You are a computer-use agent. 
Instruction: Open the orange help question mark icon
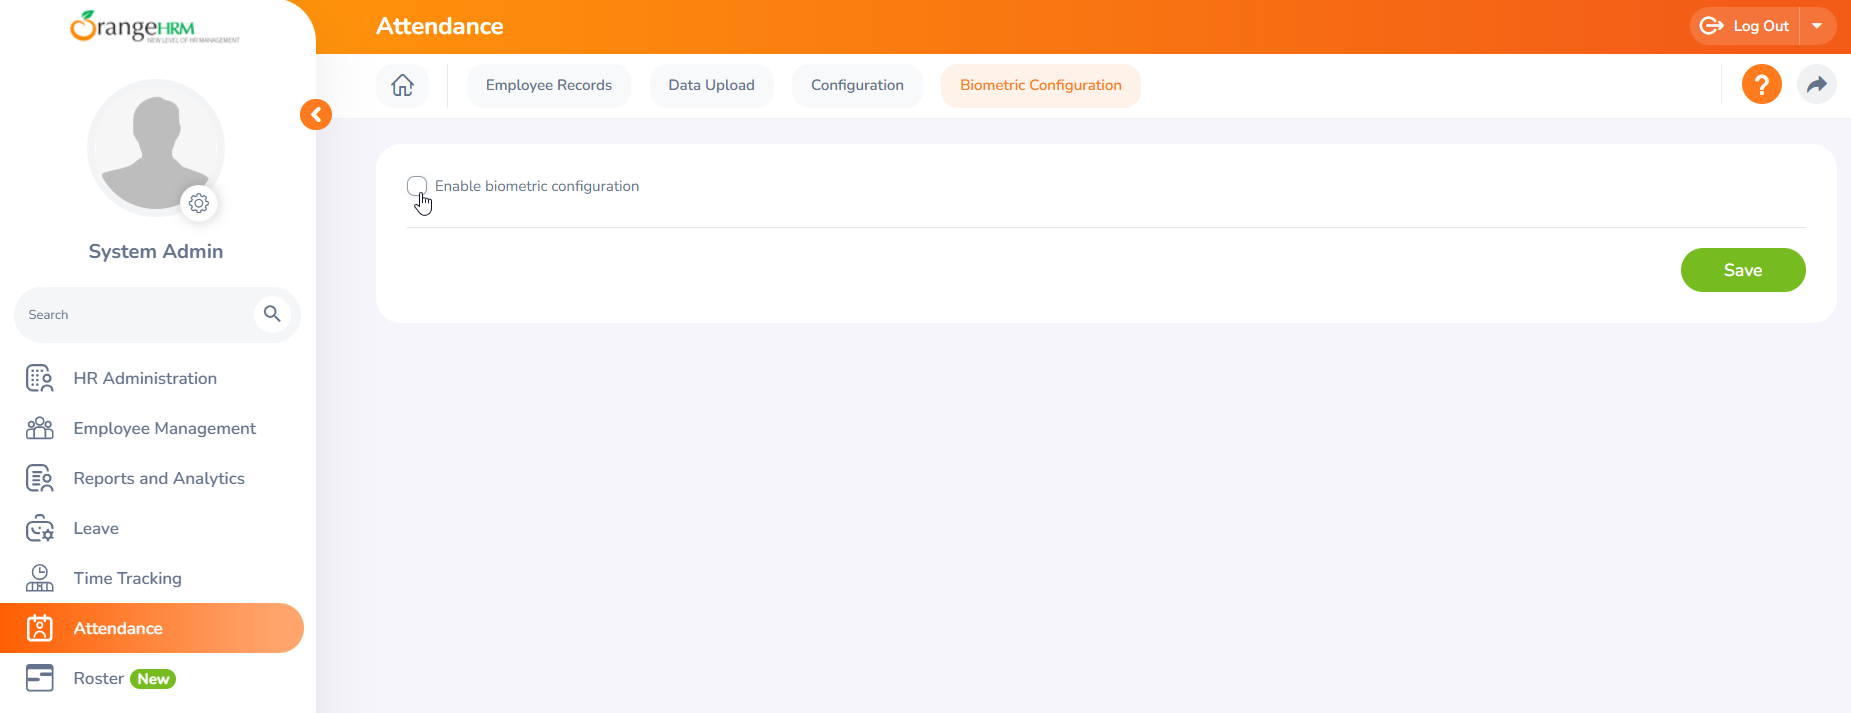click(x=1761, y=85)
